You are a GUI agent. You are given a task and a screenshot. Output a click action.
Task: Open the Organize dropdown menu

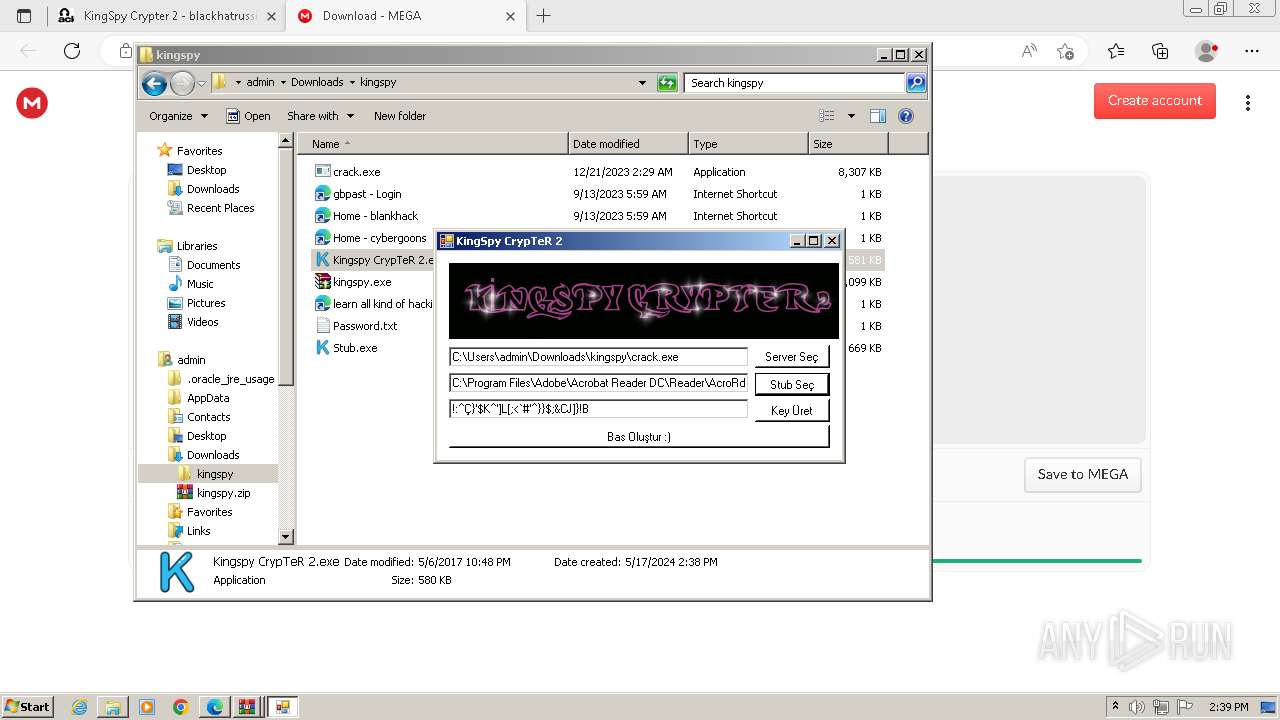pyautogui.click(x=179, y=116)
